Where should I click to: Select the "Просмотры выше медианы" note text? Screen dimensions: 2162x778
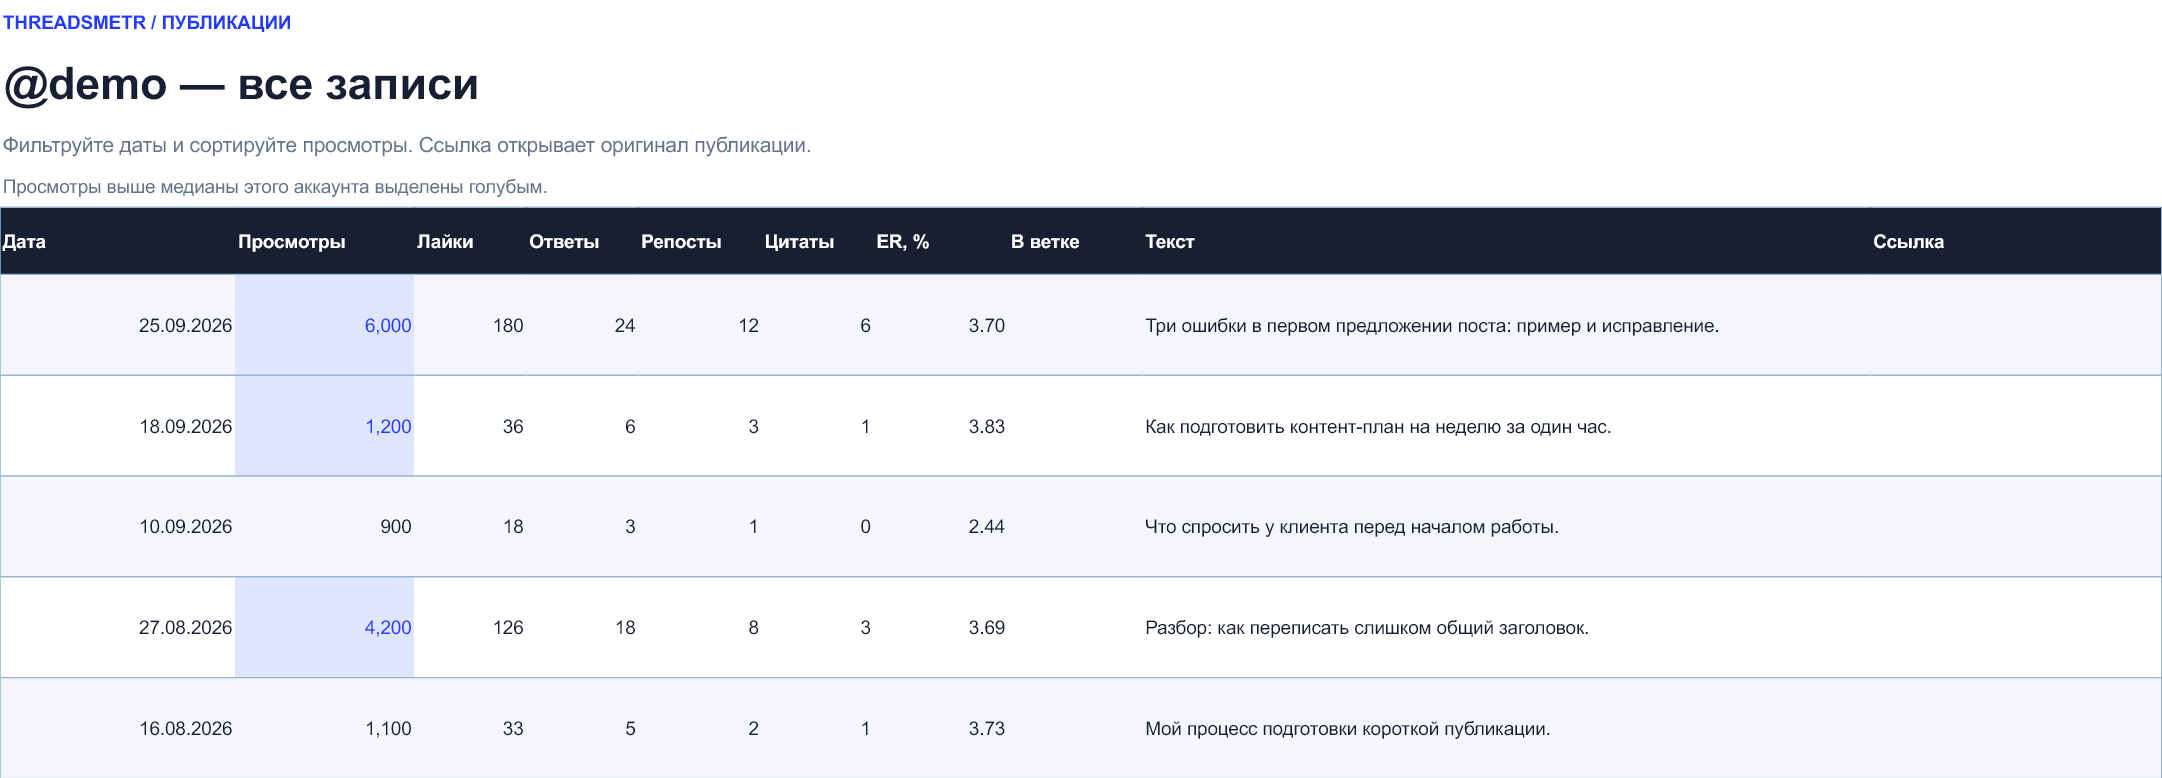275,187
